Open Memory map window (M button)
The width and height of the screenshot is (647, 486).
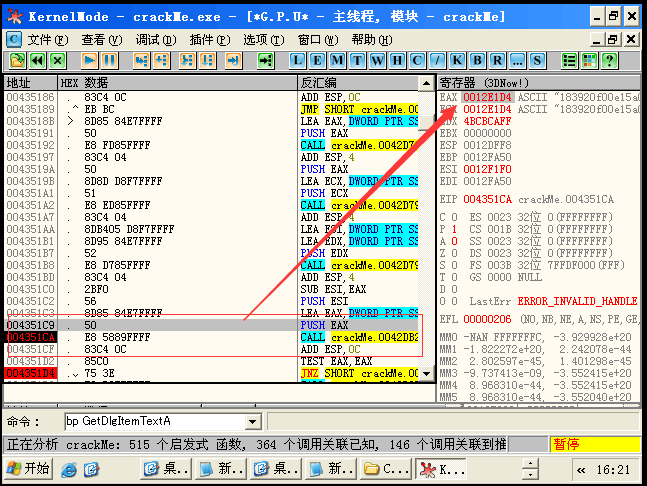(x=337, y=61)
